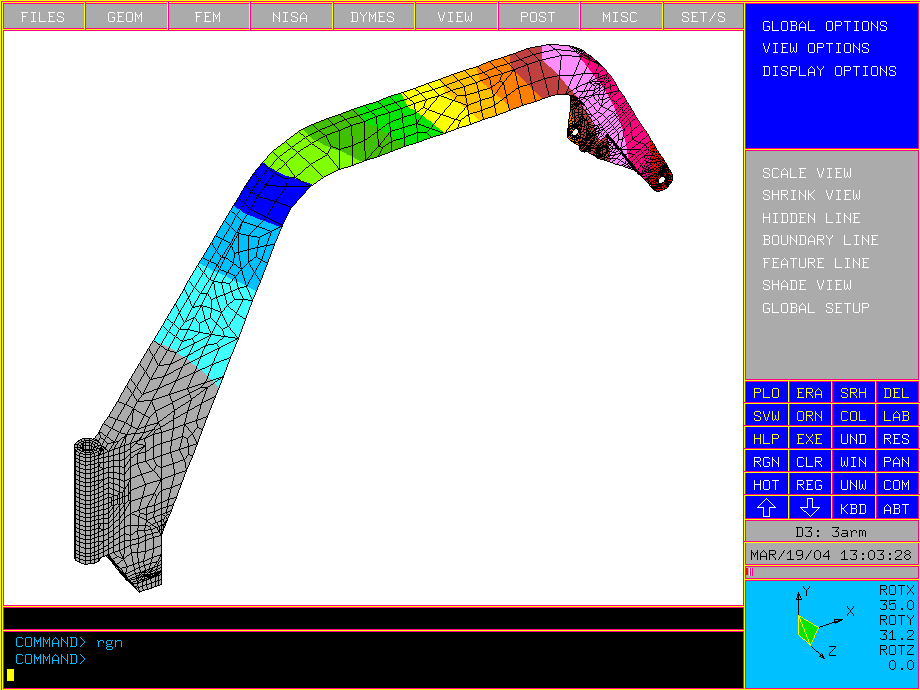Expand GLOBAL OPTIONS submenu
The height and width of the screenshot is (690, 920).
[824, 26]
